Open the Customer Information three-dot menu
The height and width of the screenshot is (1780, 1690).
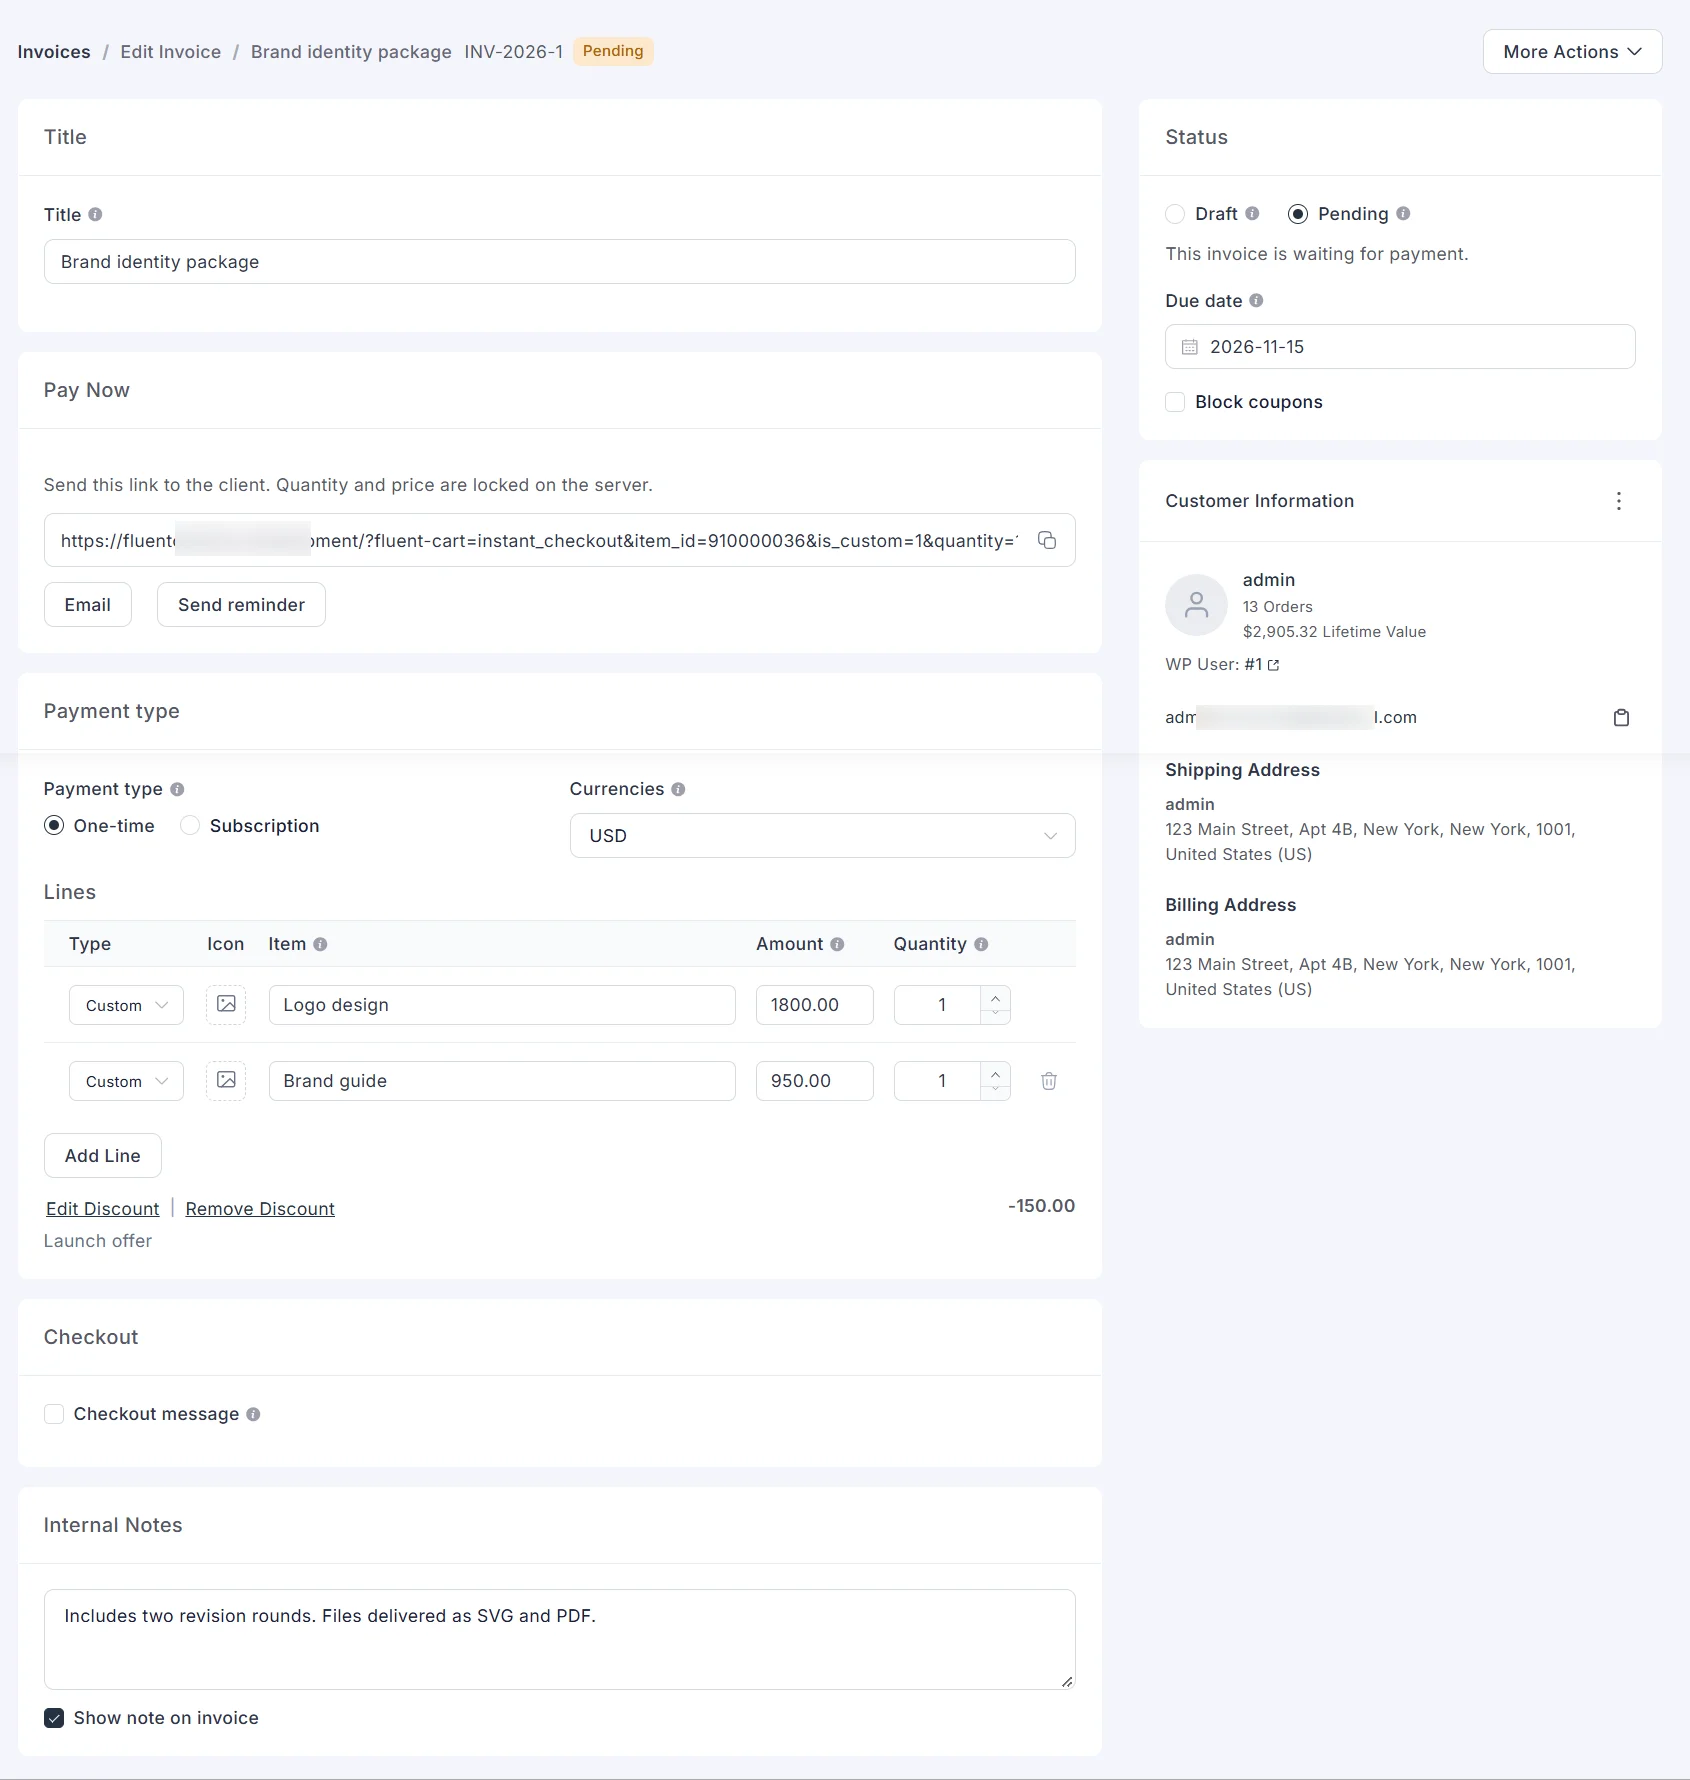1619,501
